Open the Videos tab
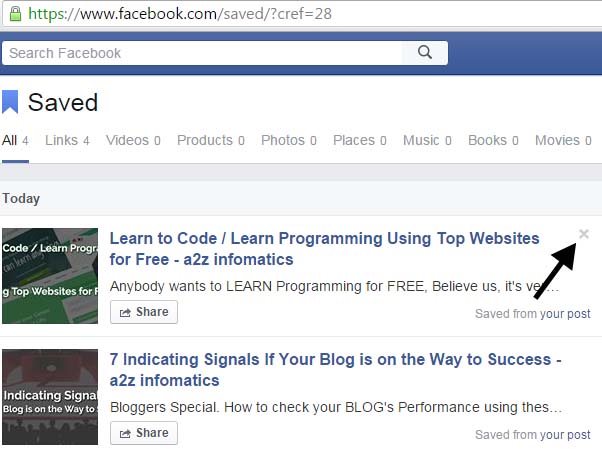This screenshot has height=449, width=602. click(133, 140)
